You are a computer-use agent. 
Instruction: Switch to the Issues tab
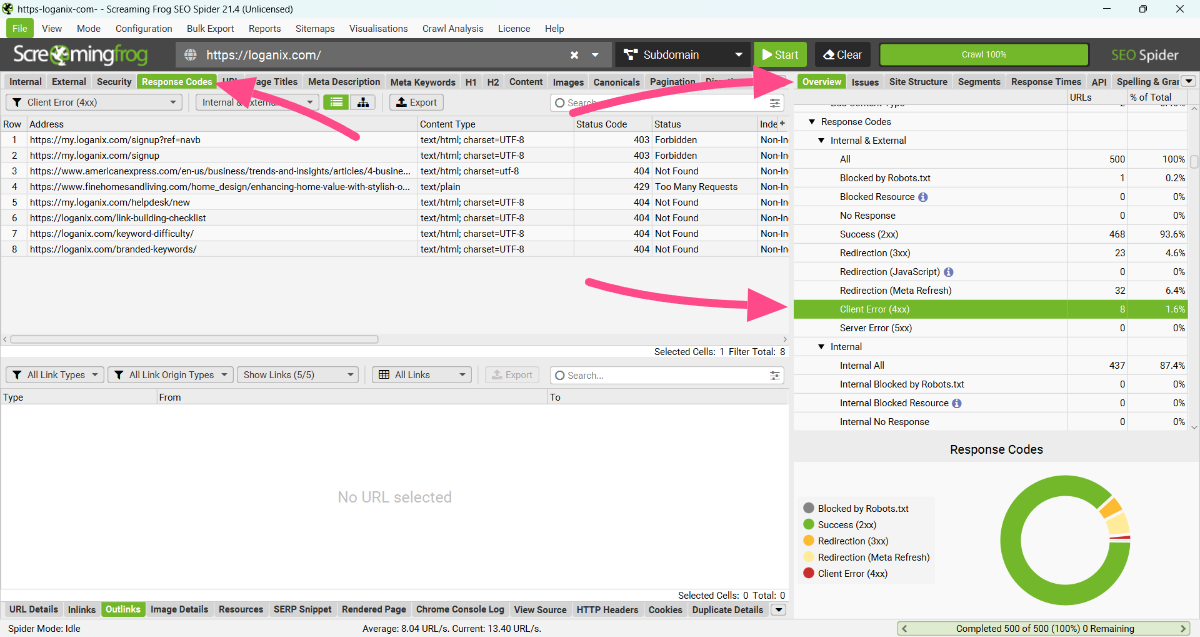coord(865,82)
